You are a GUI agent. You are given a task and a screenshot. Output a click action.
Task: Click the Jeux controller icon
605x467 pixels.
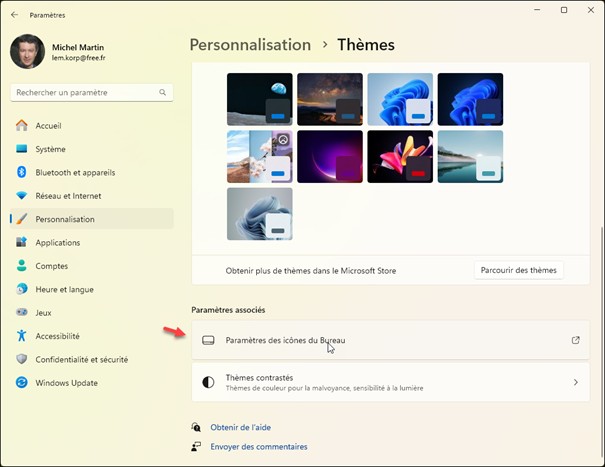pyautogui.click(x=22, y=312)
